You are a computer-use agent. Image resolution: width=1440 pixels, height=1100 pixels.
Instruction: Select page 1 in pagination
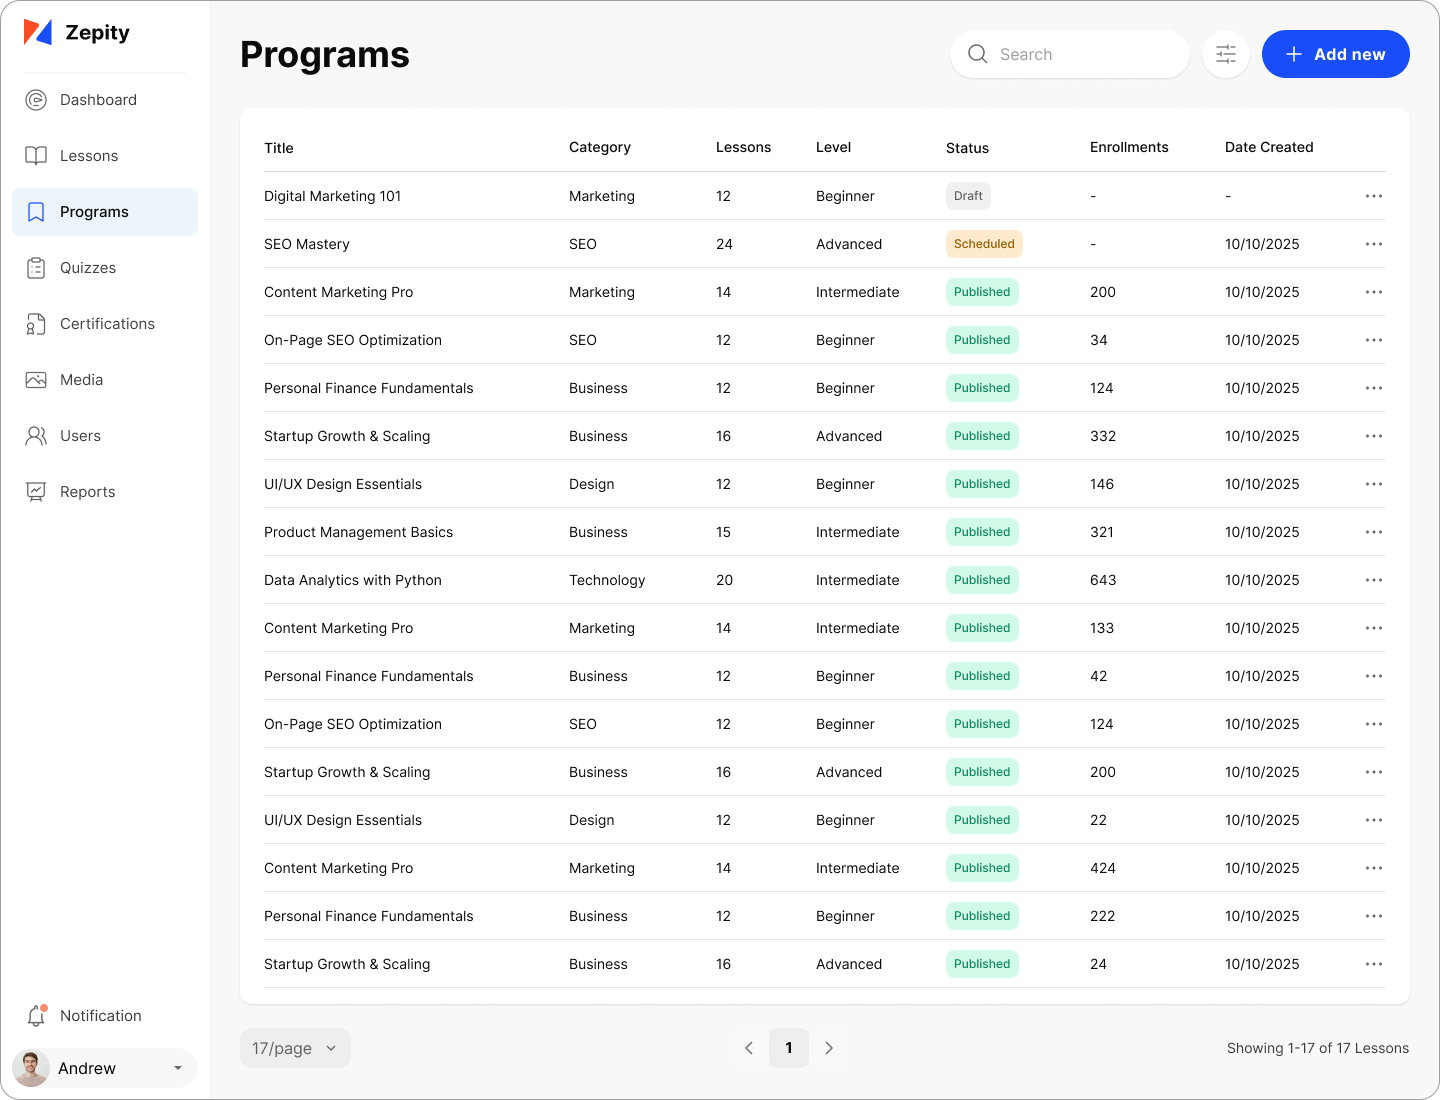[789, 1048]
